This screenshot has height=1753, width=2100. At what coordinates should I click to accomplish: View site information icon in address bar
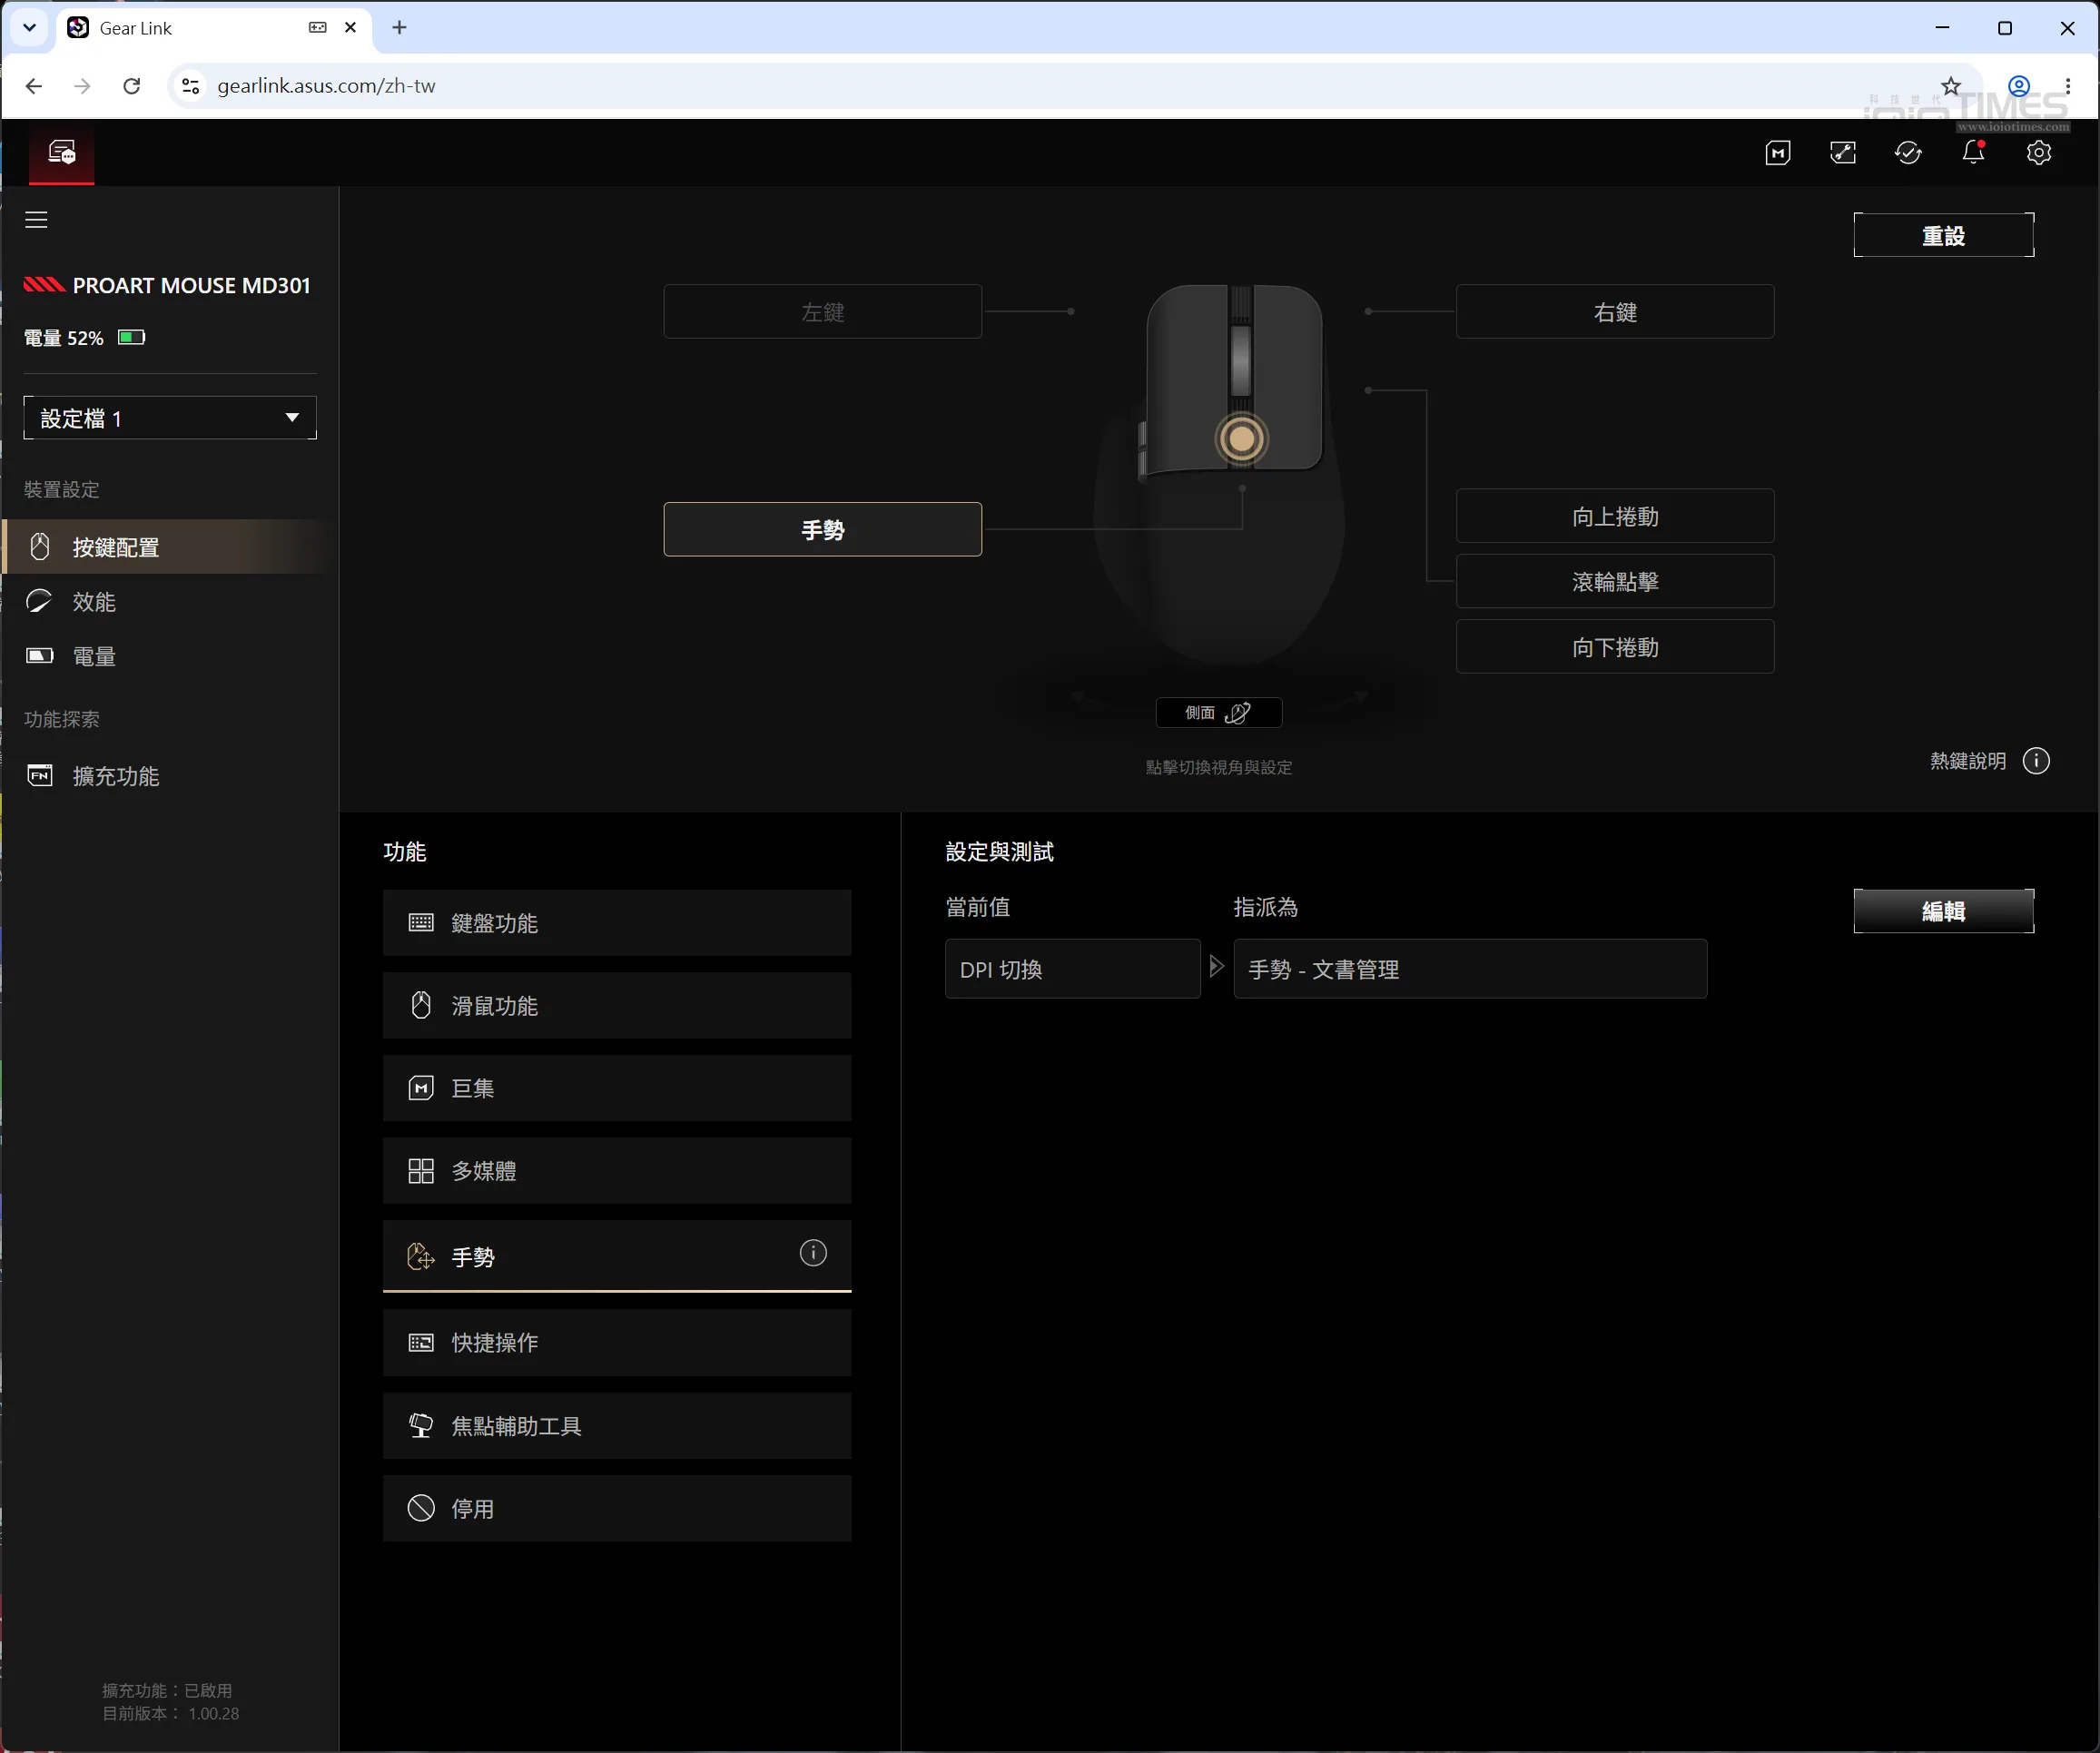click(x=190, y=86)
